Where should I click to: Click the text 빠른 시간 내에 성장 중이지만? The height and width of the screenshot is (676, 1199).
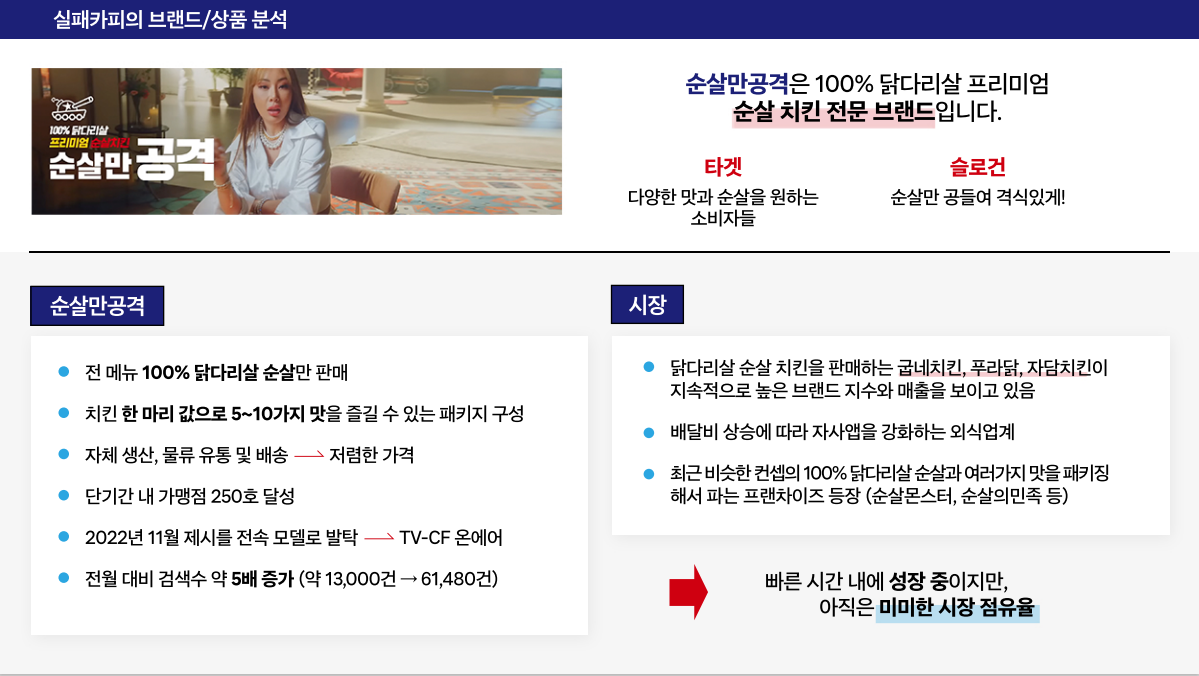coord(886,581)
